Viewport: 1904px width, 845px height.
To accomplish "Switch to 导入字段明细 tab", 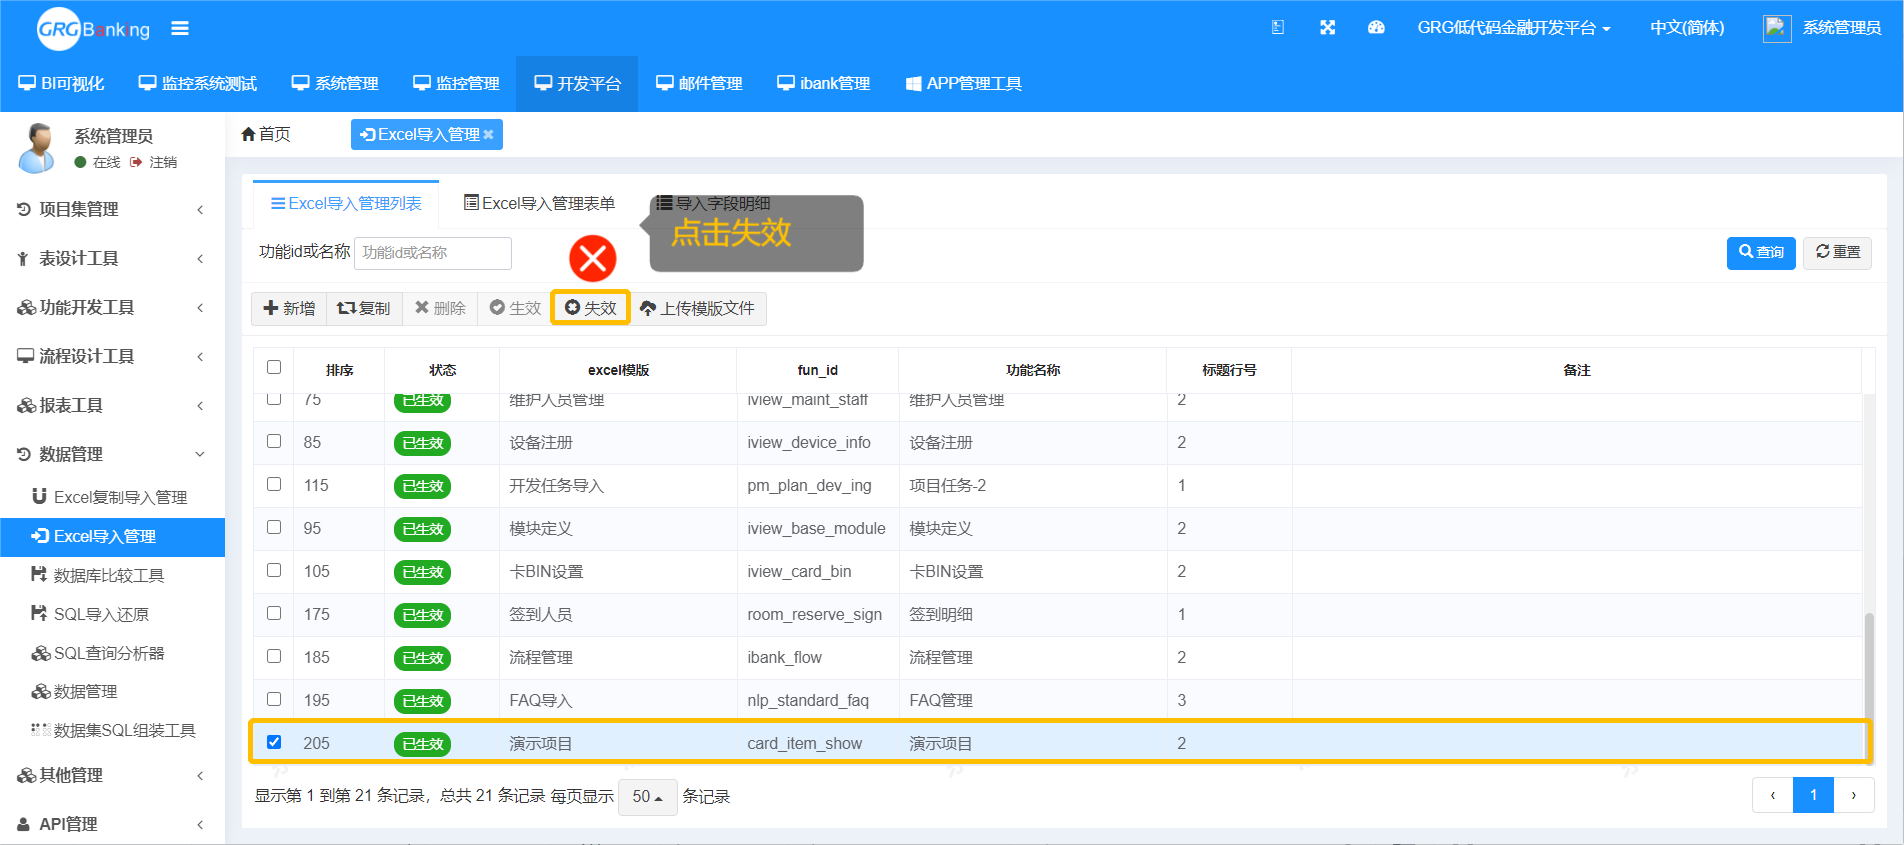I will coord(713,203).
